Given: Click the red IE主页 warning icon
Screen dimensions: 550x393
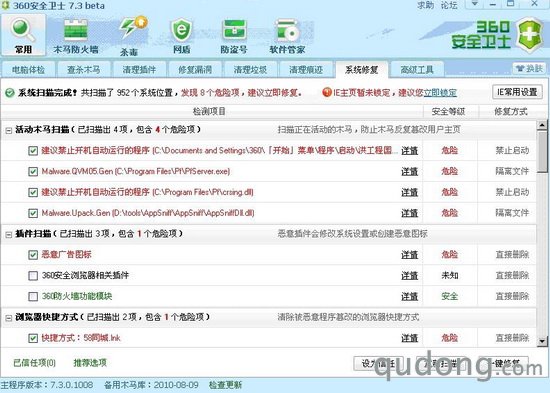Looking at the screenshot, I should point(327,92).
